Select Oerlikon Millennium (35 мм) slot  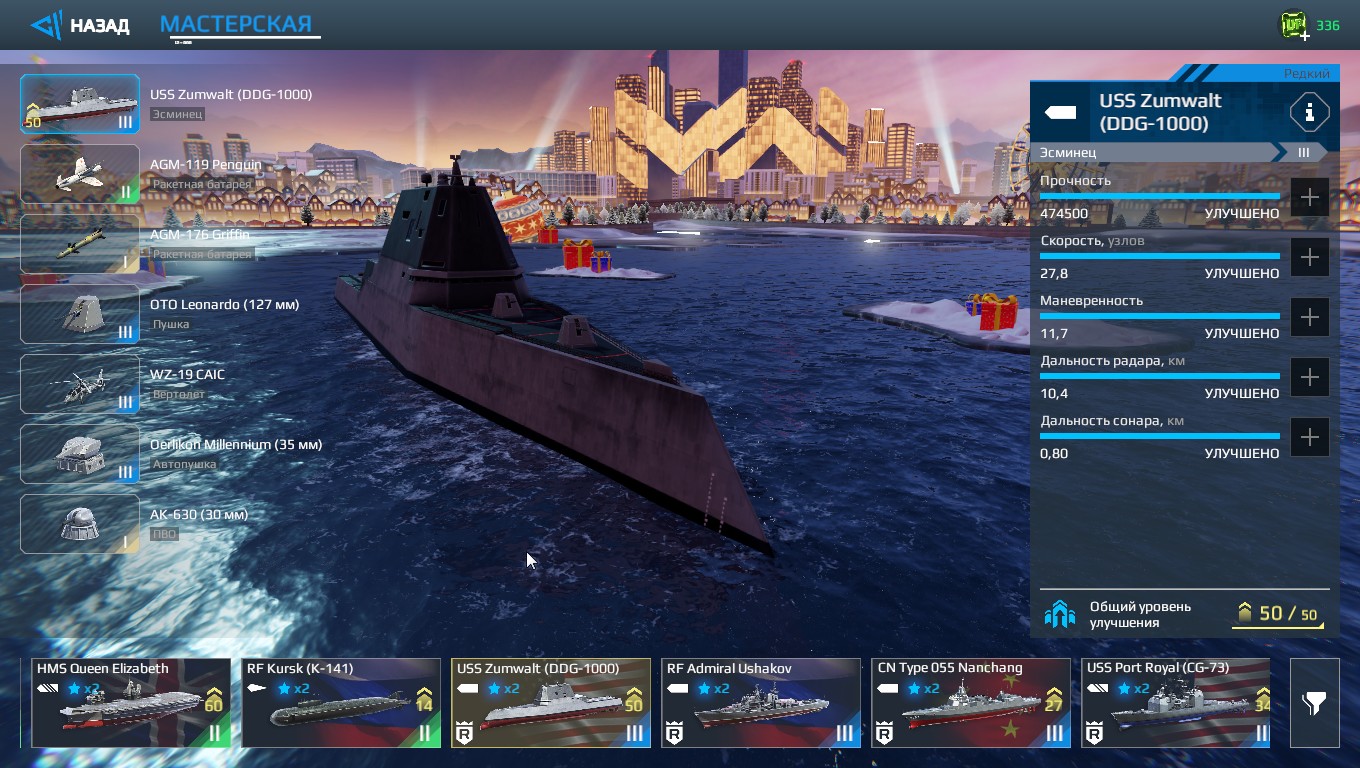[x=80, y=454]
